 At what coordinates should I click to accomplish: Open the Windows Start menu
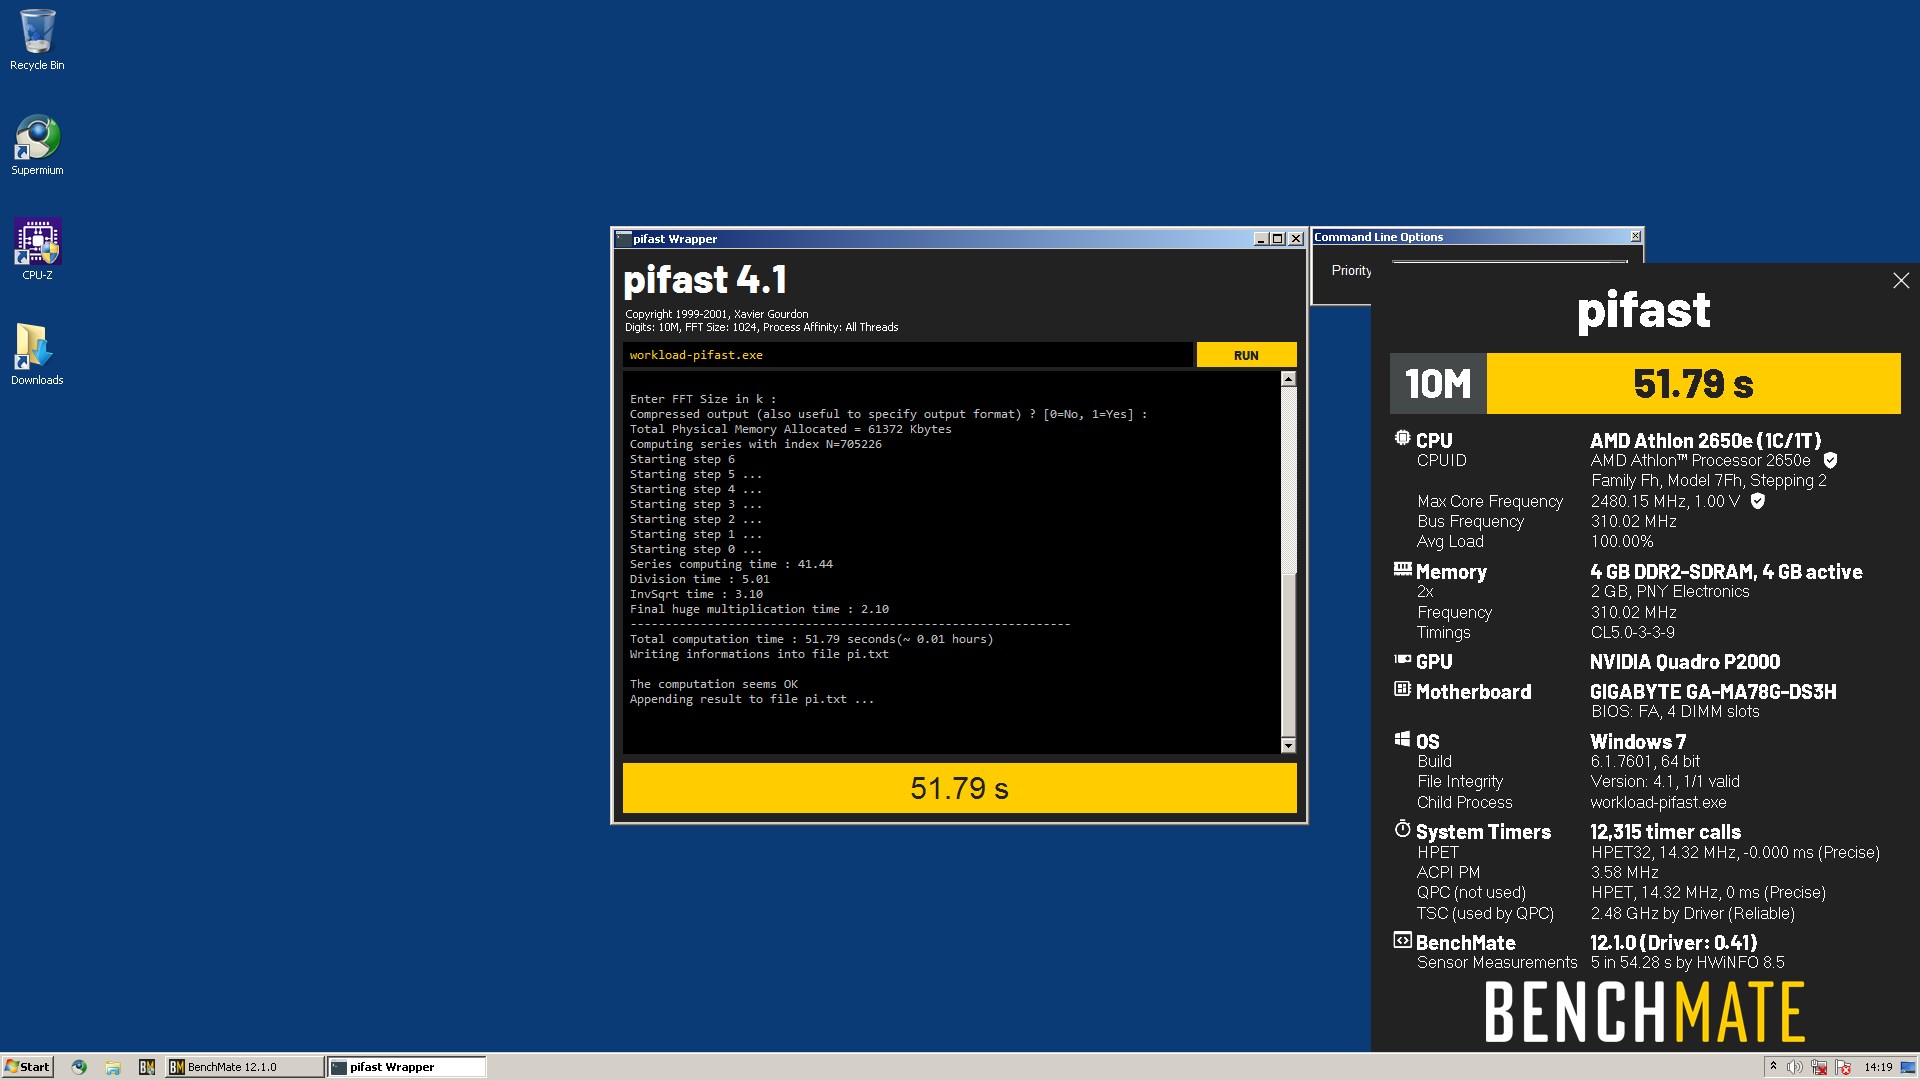coord(27,1067)
